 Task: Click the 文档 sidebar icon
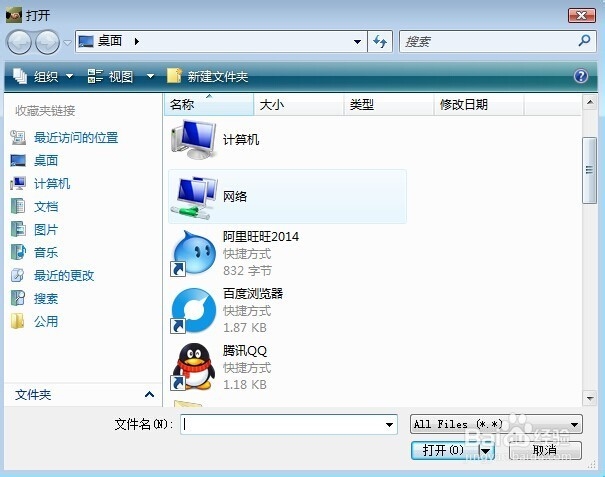[18, 206]
